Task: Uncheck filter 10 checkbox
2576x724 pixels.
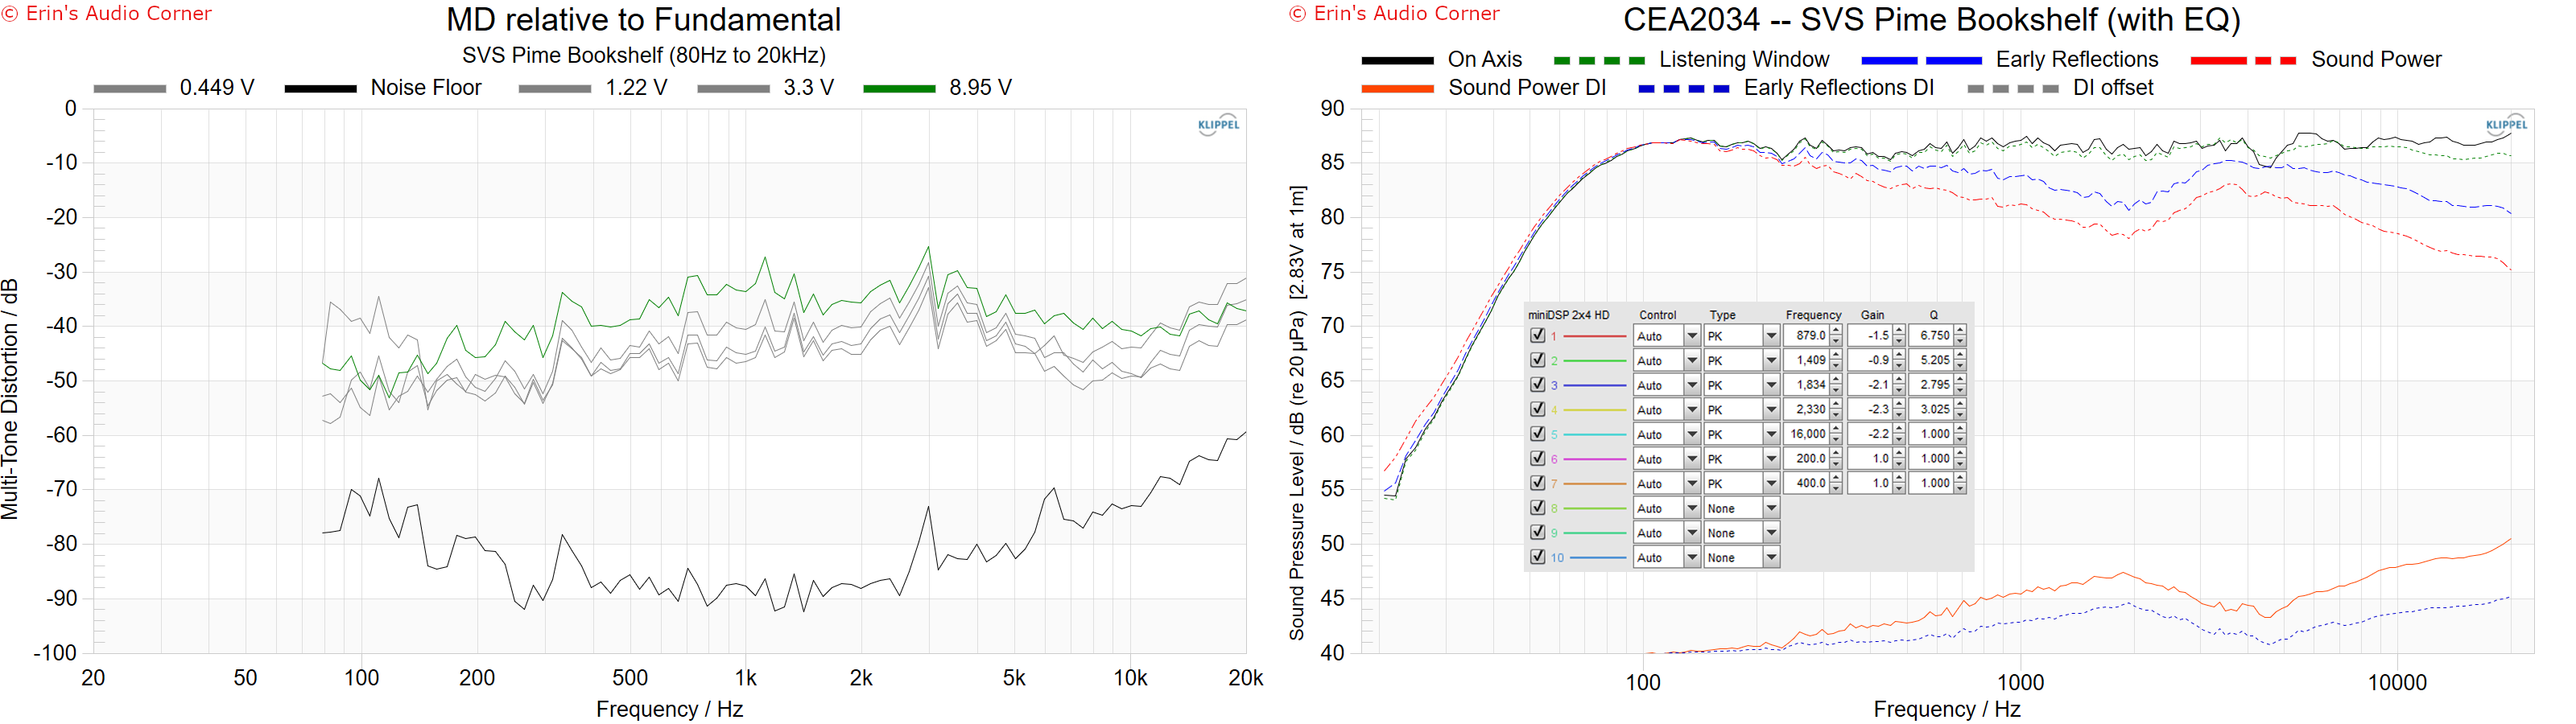Action: pos(1538,557)
